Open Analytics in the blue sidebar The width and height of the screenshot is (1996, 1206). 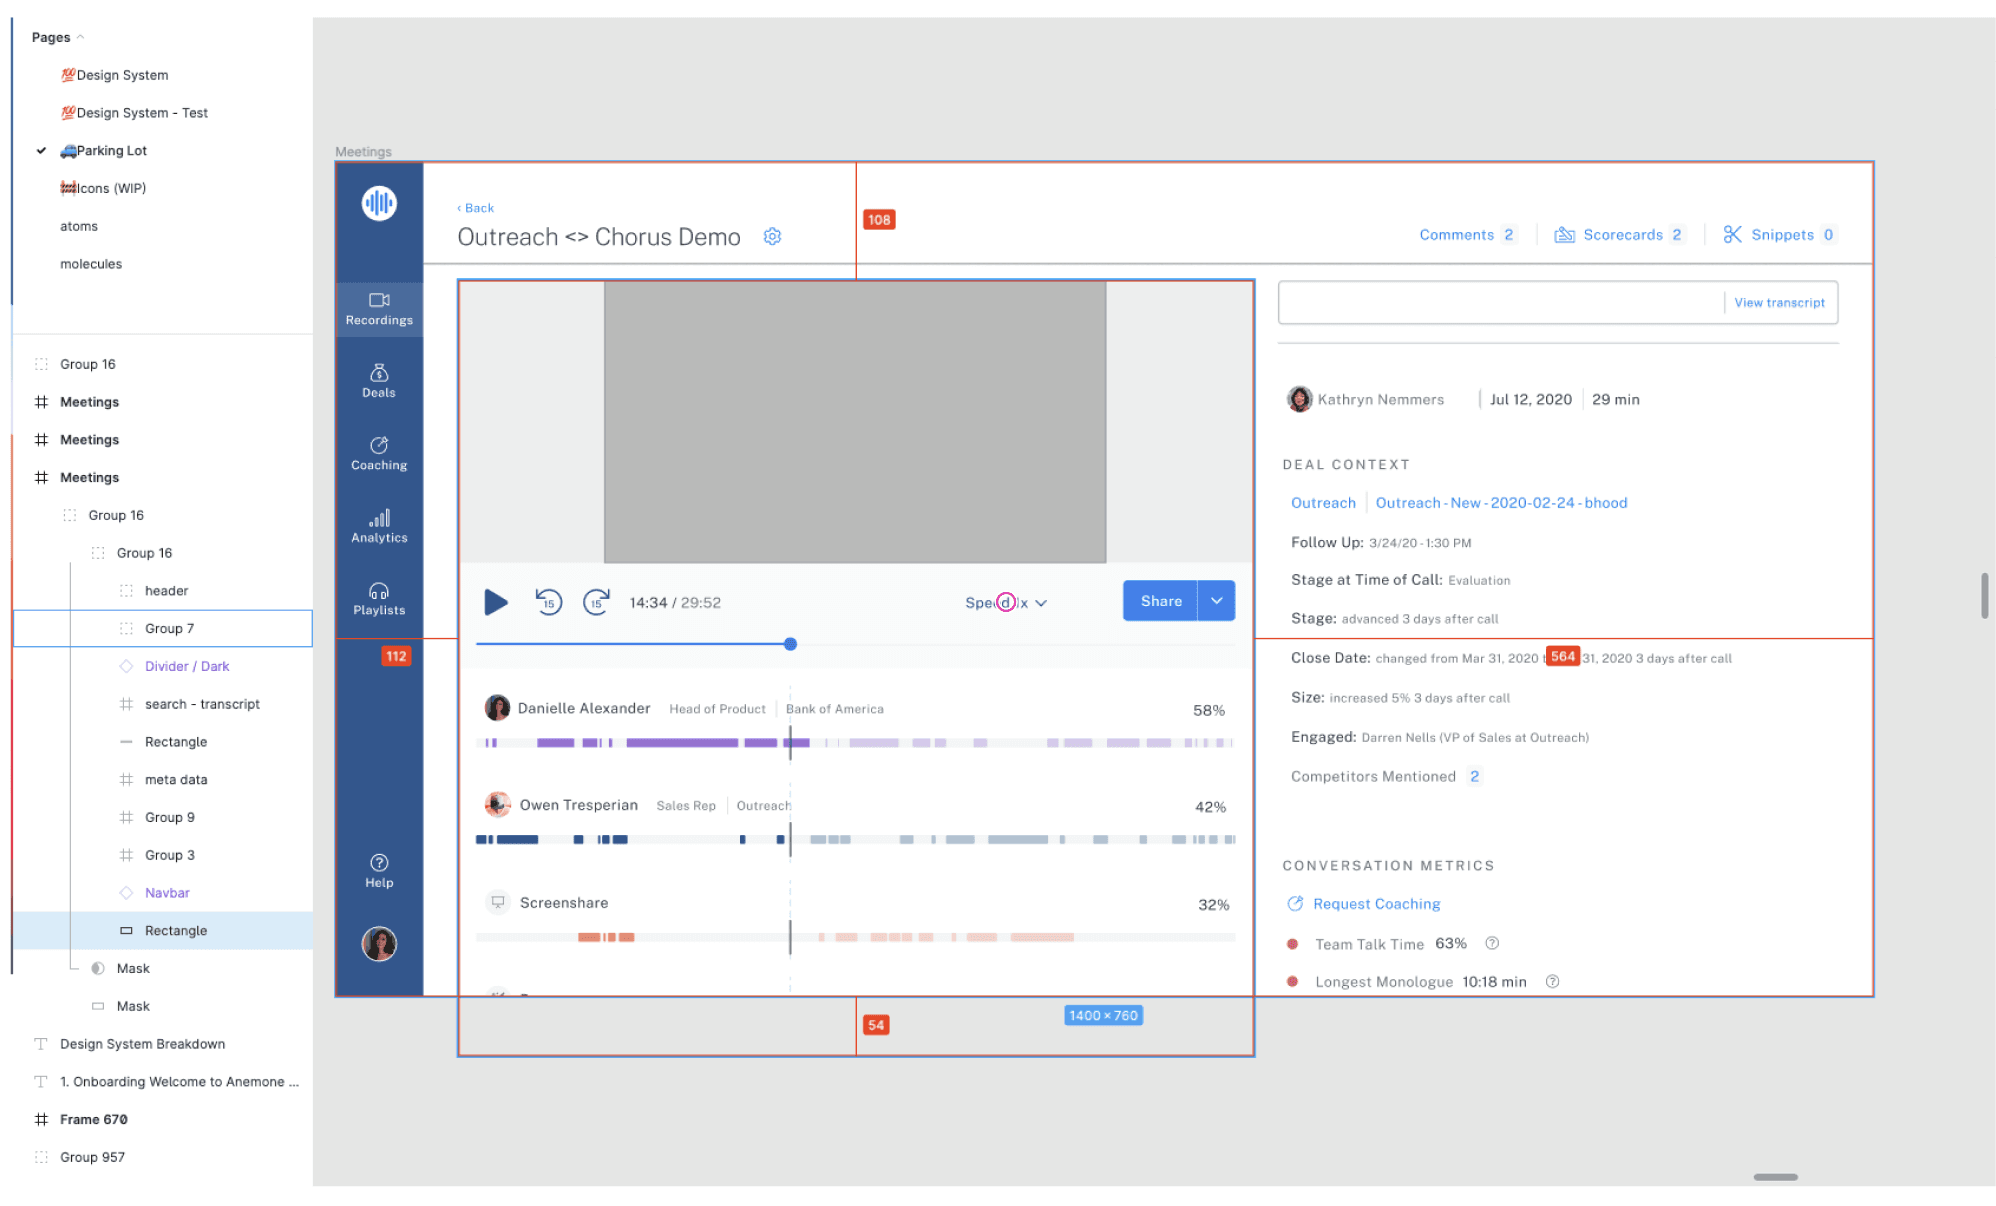pos(379,526)
